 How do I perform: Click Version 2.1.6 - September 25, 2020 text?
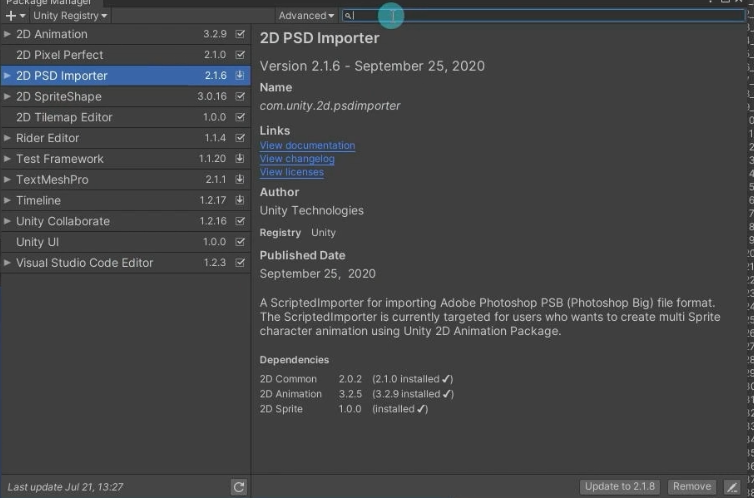(x=372, y=66)
